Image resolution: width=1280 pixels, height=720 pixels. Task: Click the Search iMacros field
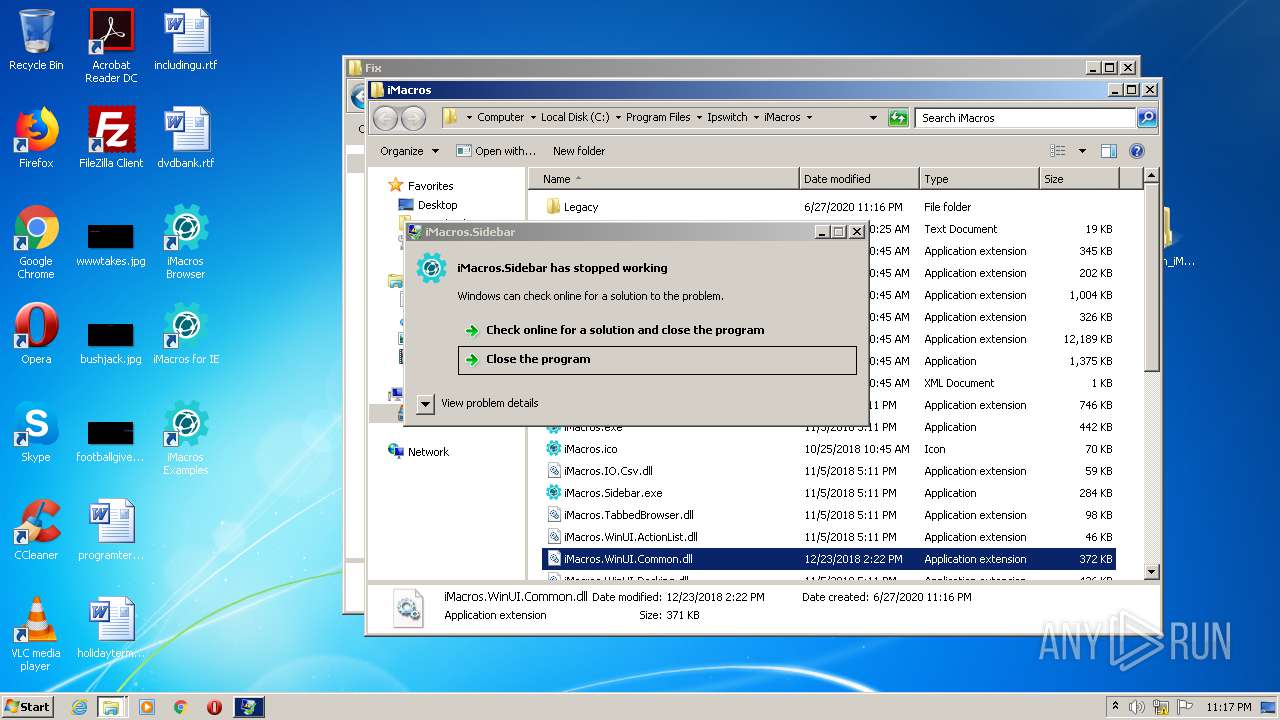[1025, 117]
